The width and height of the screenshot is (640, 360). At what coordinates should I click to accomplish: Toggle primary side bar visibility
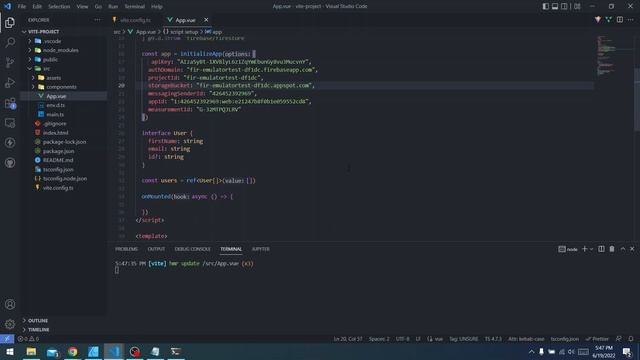[546, 6]
